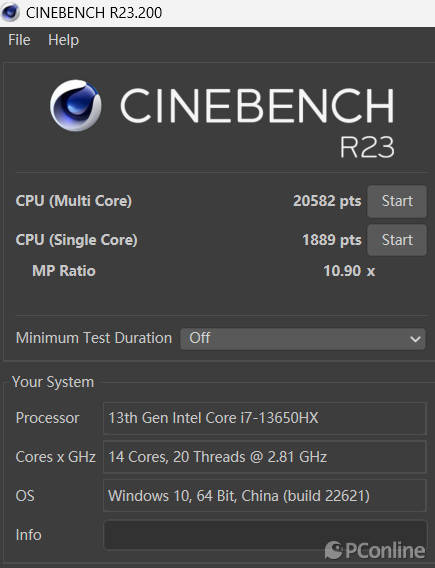Click the Your System section heading
The image size is (435, 568).
point(53,382)
